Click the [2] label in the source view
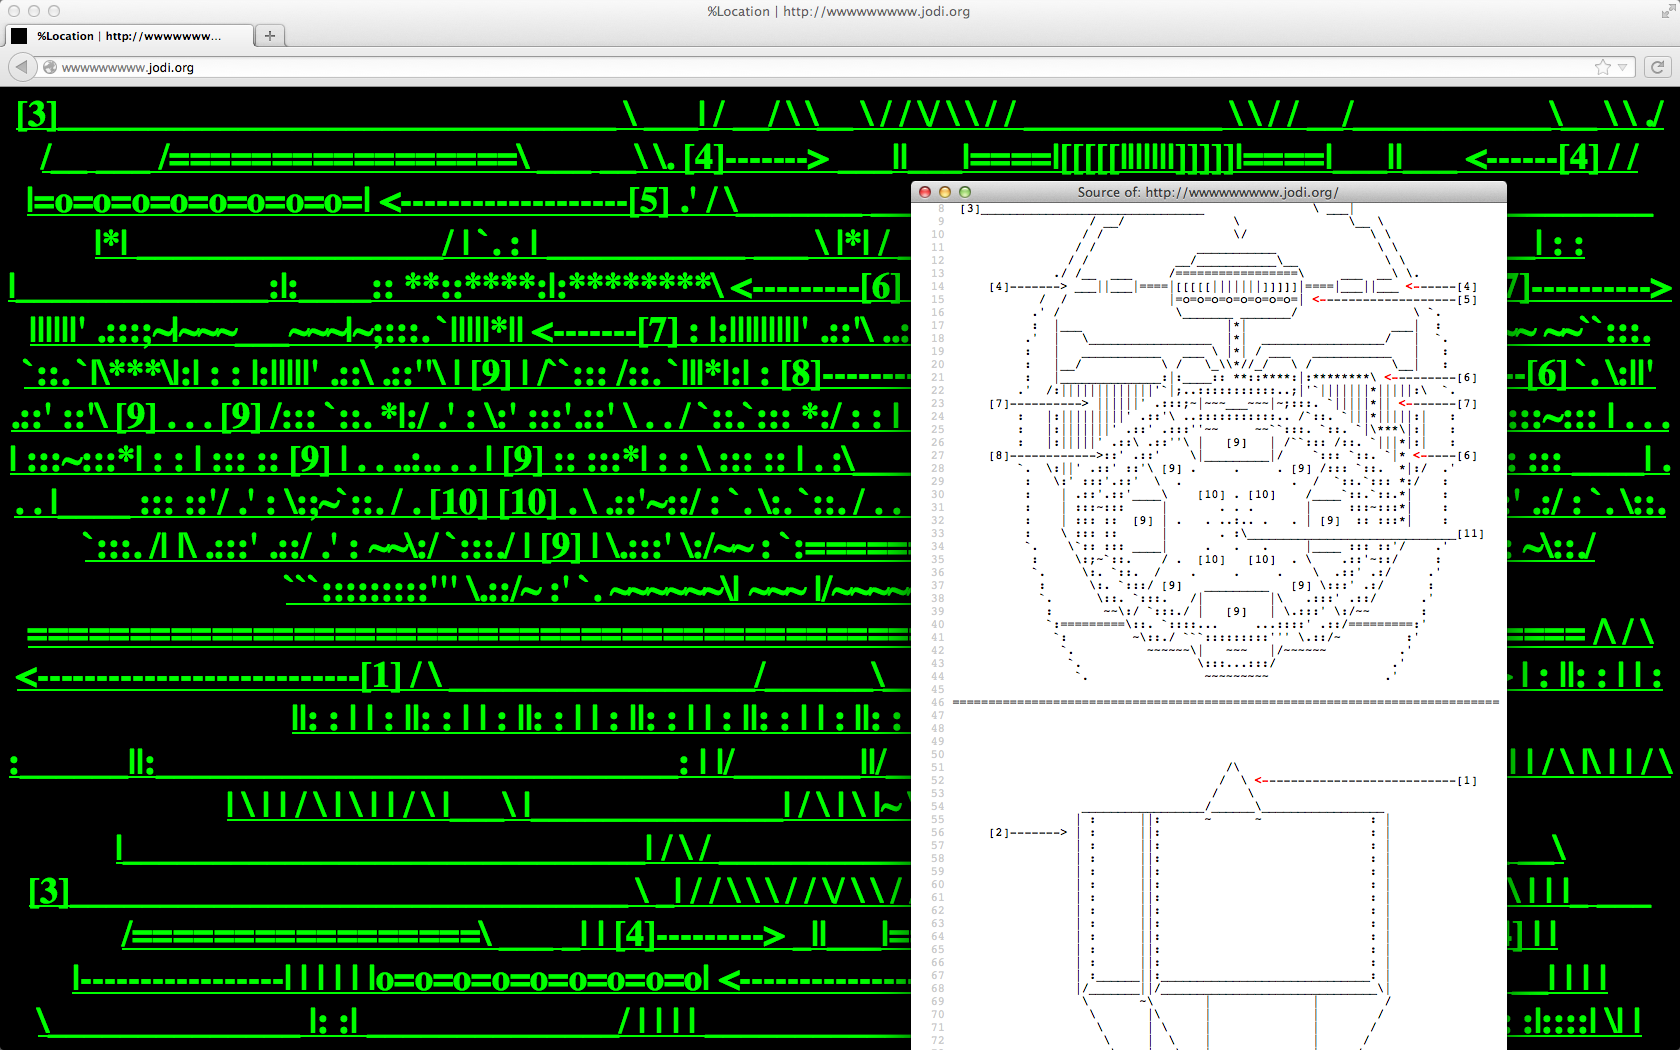Viewport: 1680px width, 1050px height. click(x=998, y=832)
